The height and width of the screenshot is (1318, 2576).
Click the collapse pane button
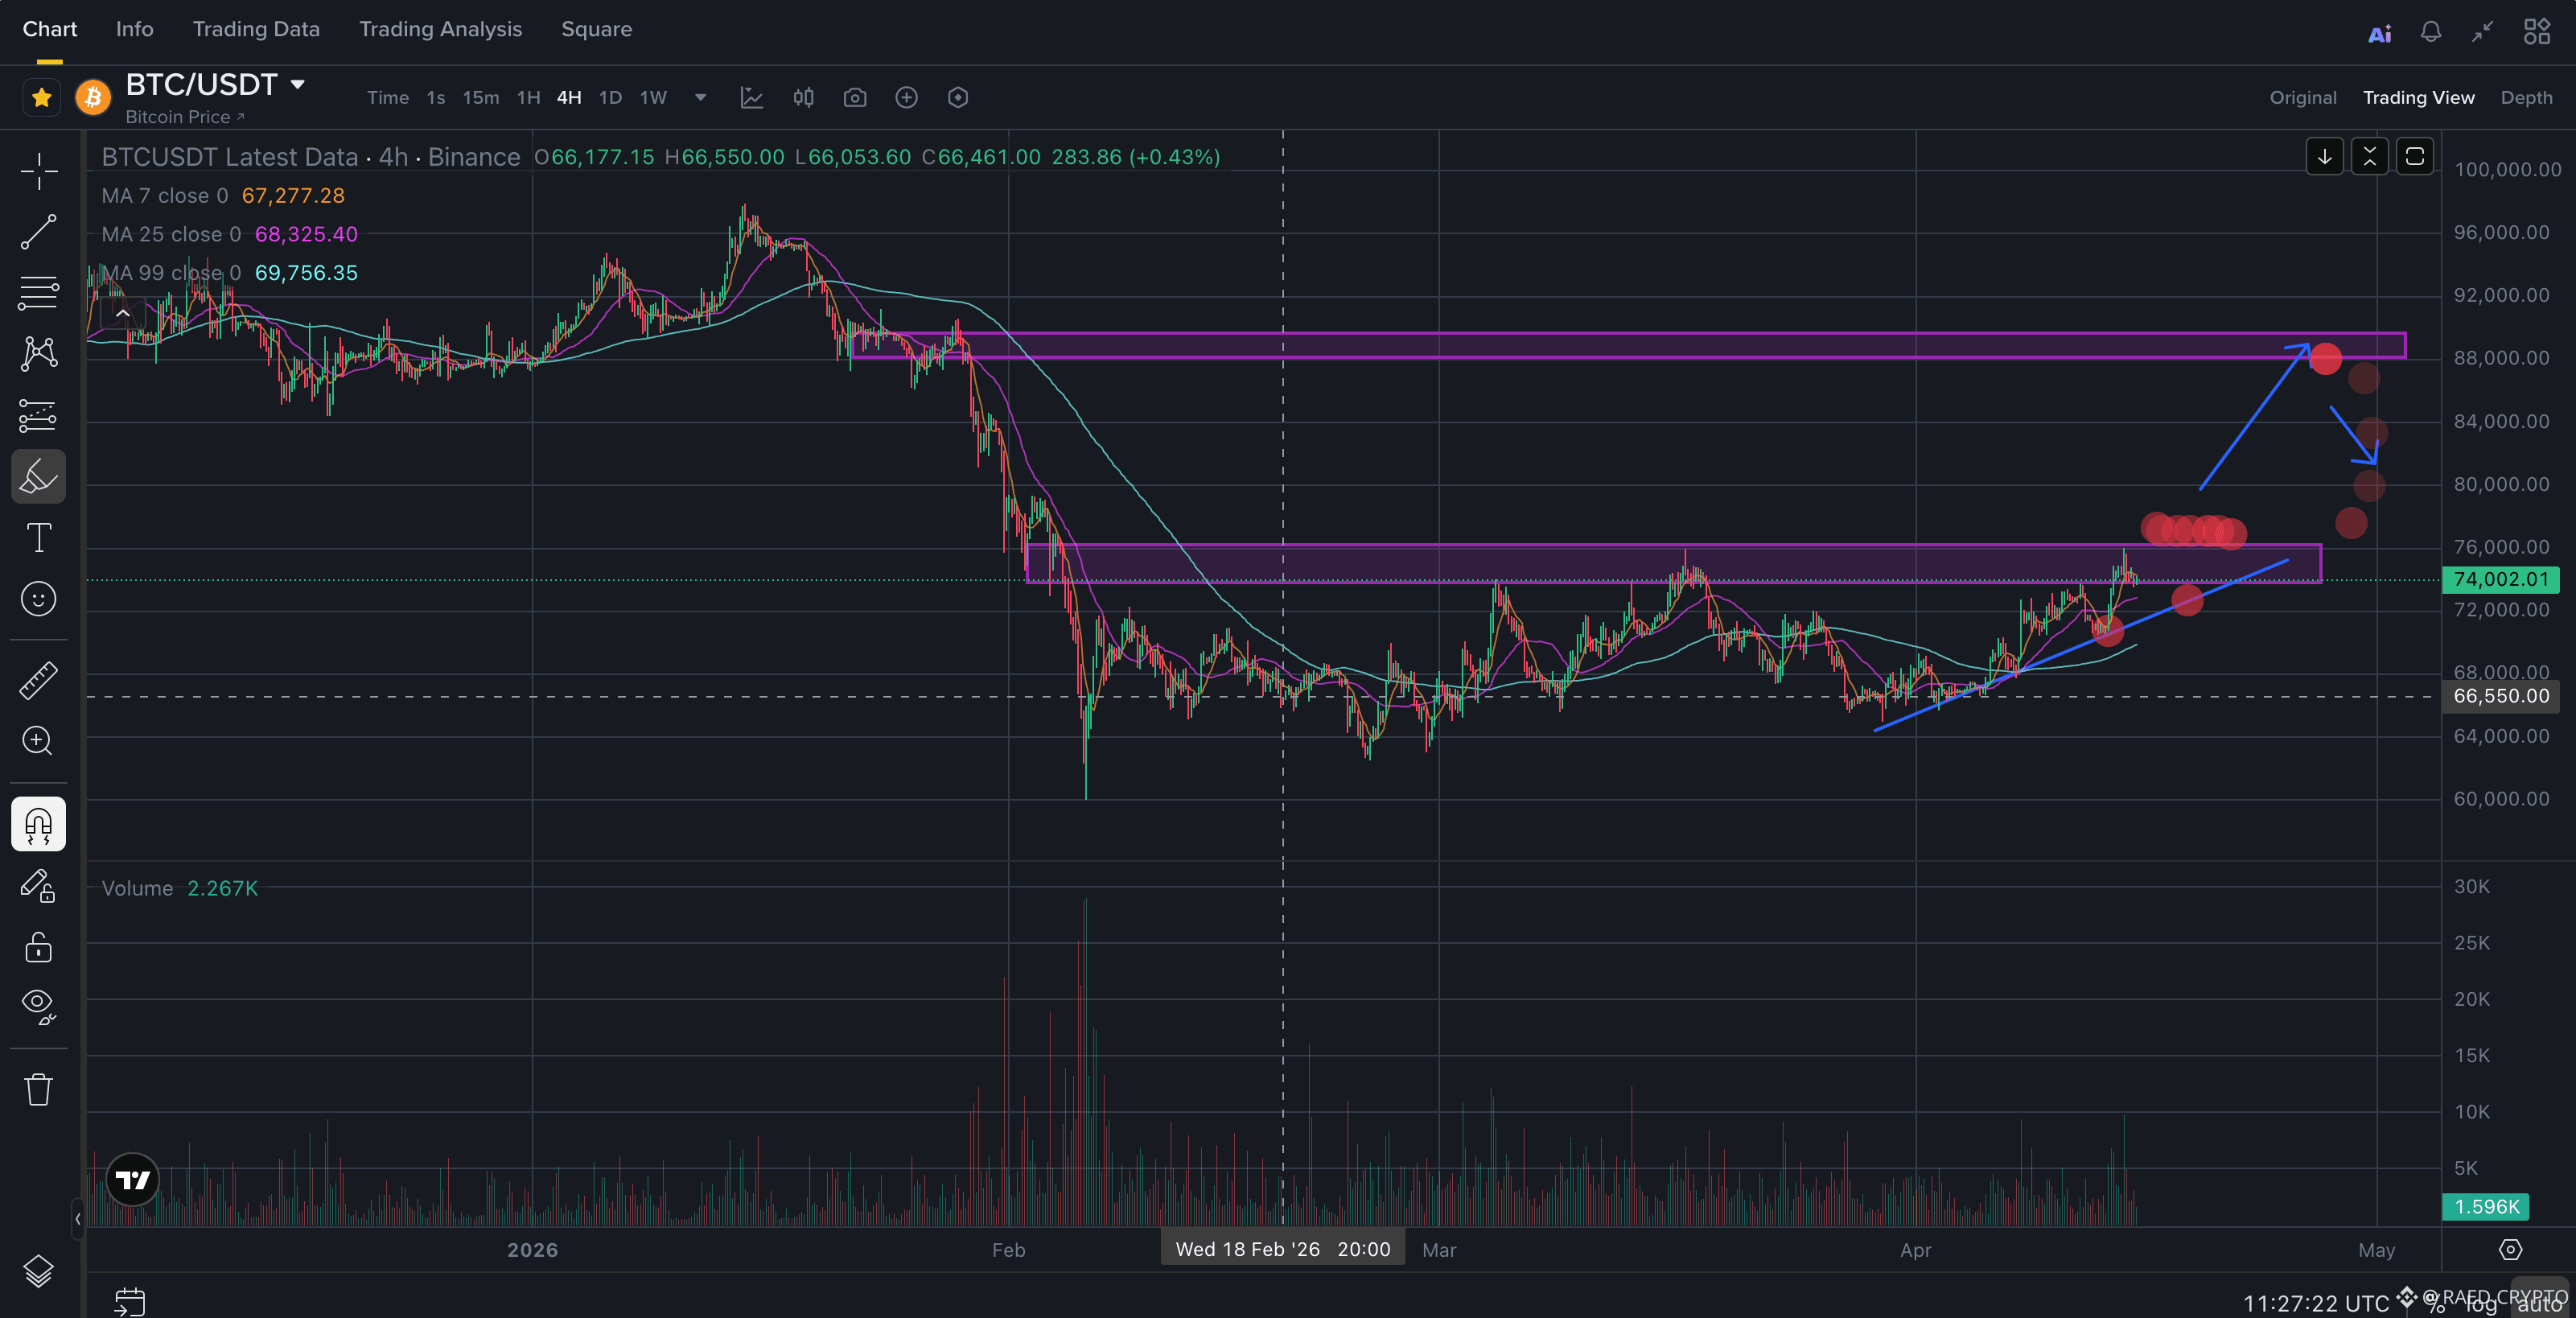tap(2370, 157)
